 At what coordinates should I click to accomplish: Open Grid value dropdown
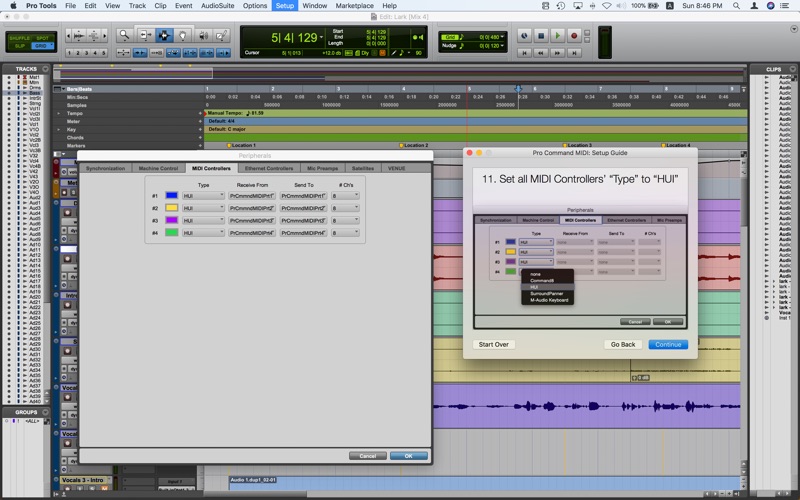pos(503,37)
